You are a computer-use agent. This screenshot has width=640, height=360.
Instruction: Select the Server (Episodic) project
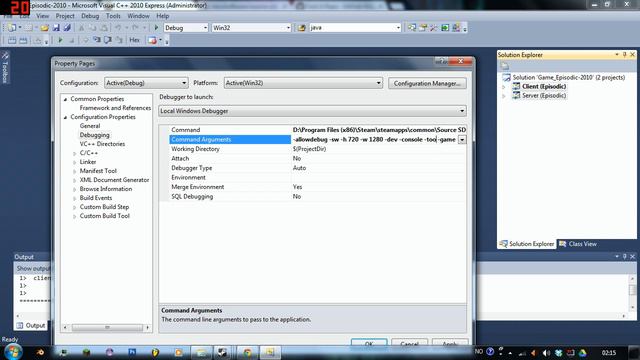(x=544, y=96)
